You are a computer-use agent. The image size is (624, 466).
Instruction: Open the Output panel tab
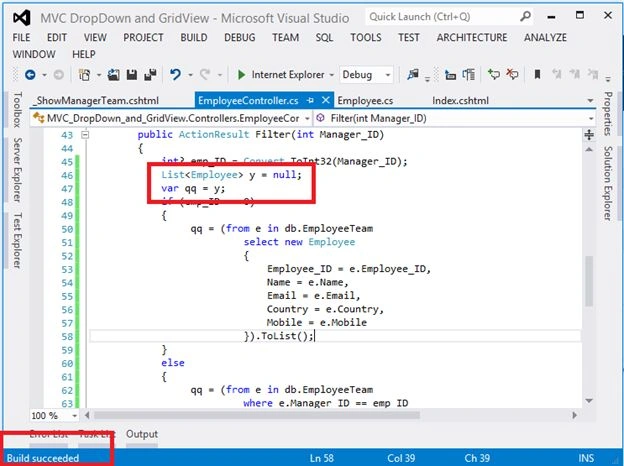[142, 434]
